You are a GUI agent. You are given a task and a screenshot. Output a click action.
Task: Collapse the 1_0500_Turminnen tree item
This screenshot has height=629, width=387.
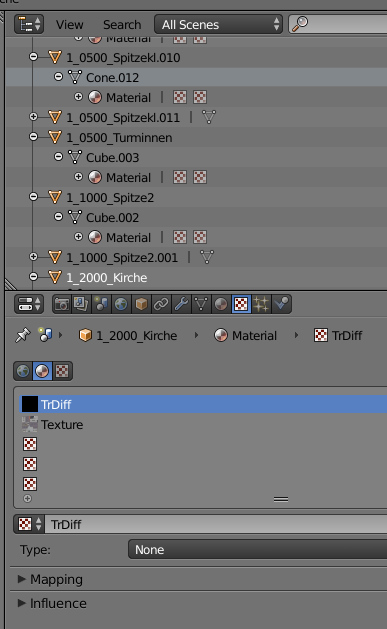click(x=34, y=137)
